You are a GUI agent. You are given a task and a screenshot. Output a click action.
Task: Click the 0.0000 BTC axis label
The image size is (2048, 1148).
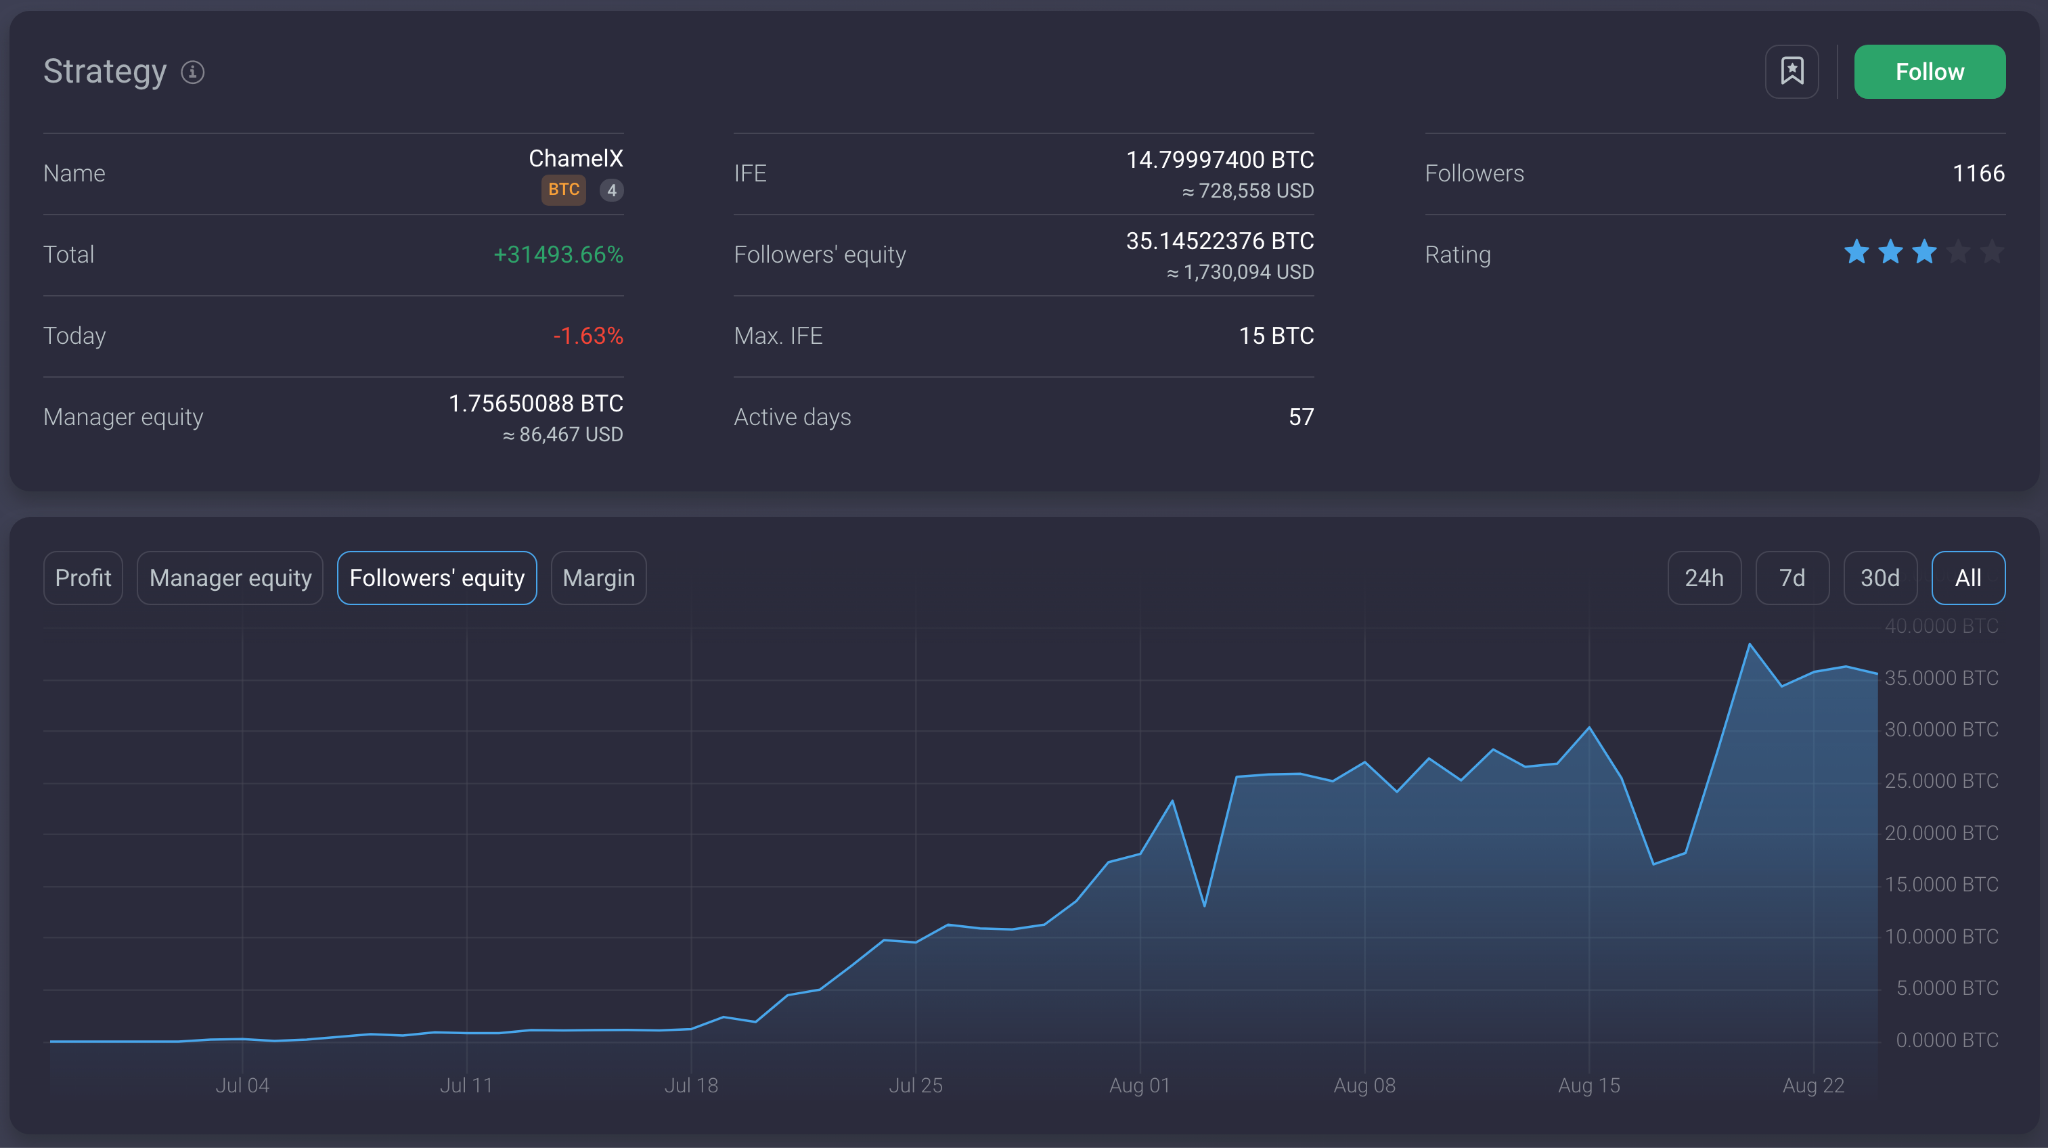coord(1947,1040)
